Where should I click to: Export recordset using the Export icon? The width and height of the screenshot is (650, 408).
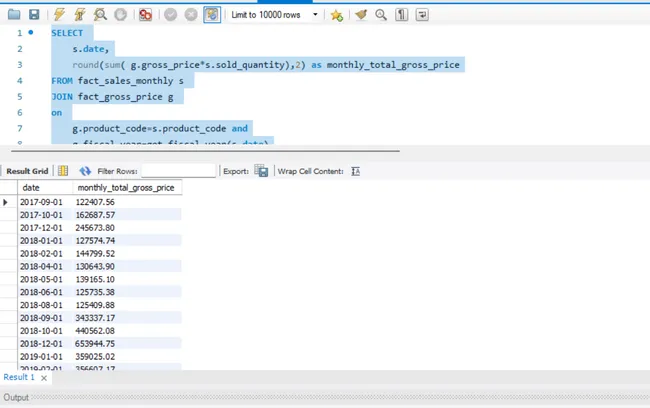click(261, 171)
